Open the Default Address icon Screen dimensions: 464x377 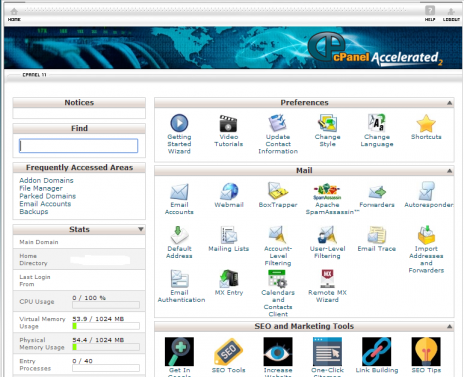(179, 235)
